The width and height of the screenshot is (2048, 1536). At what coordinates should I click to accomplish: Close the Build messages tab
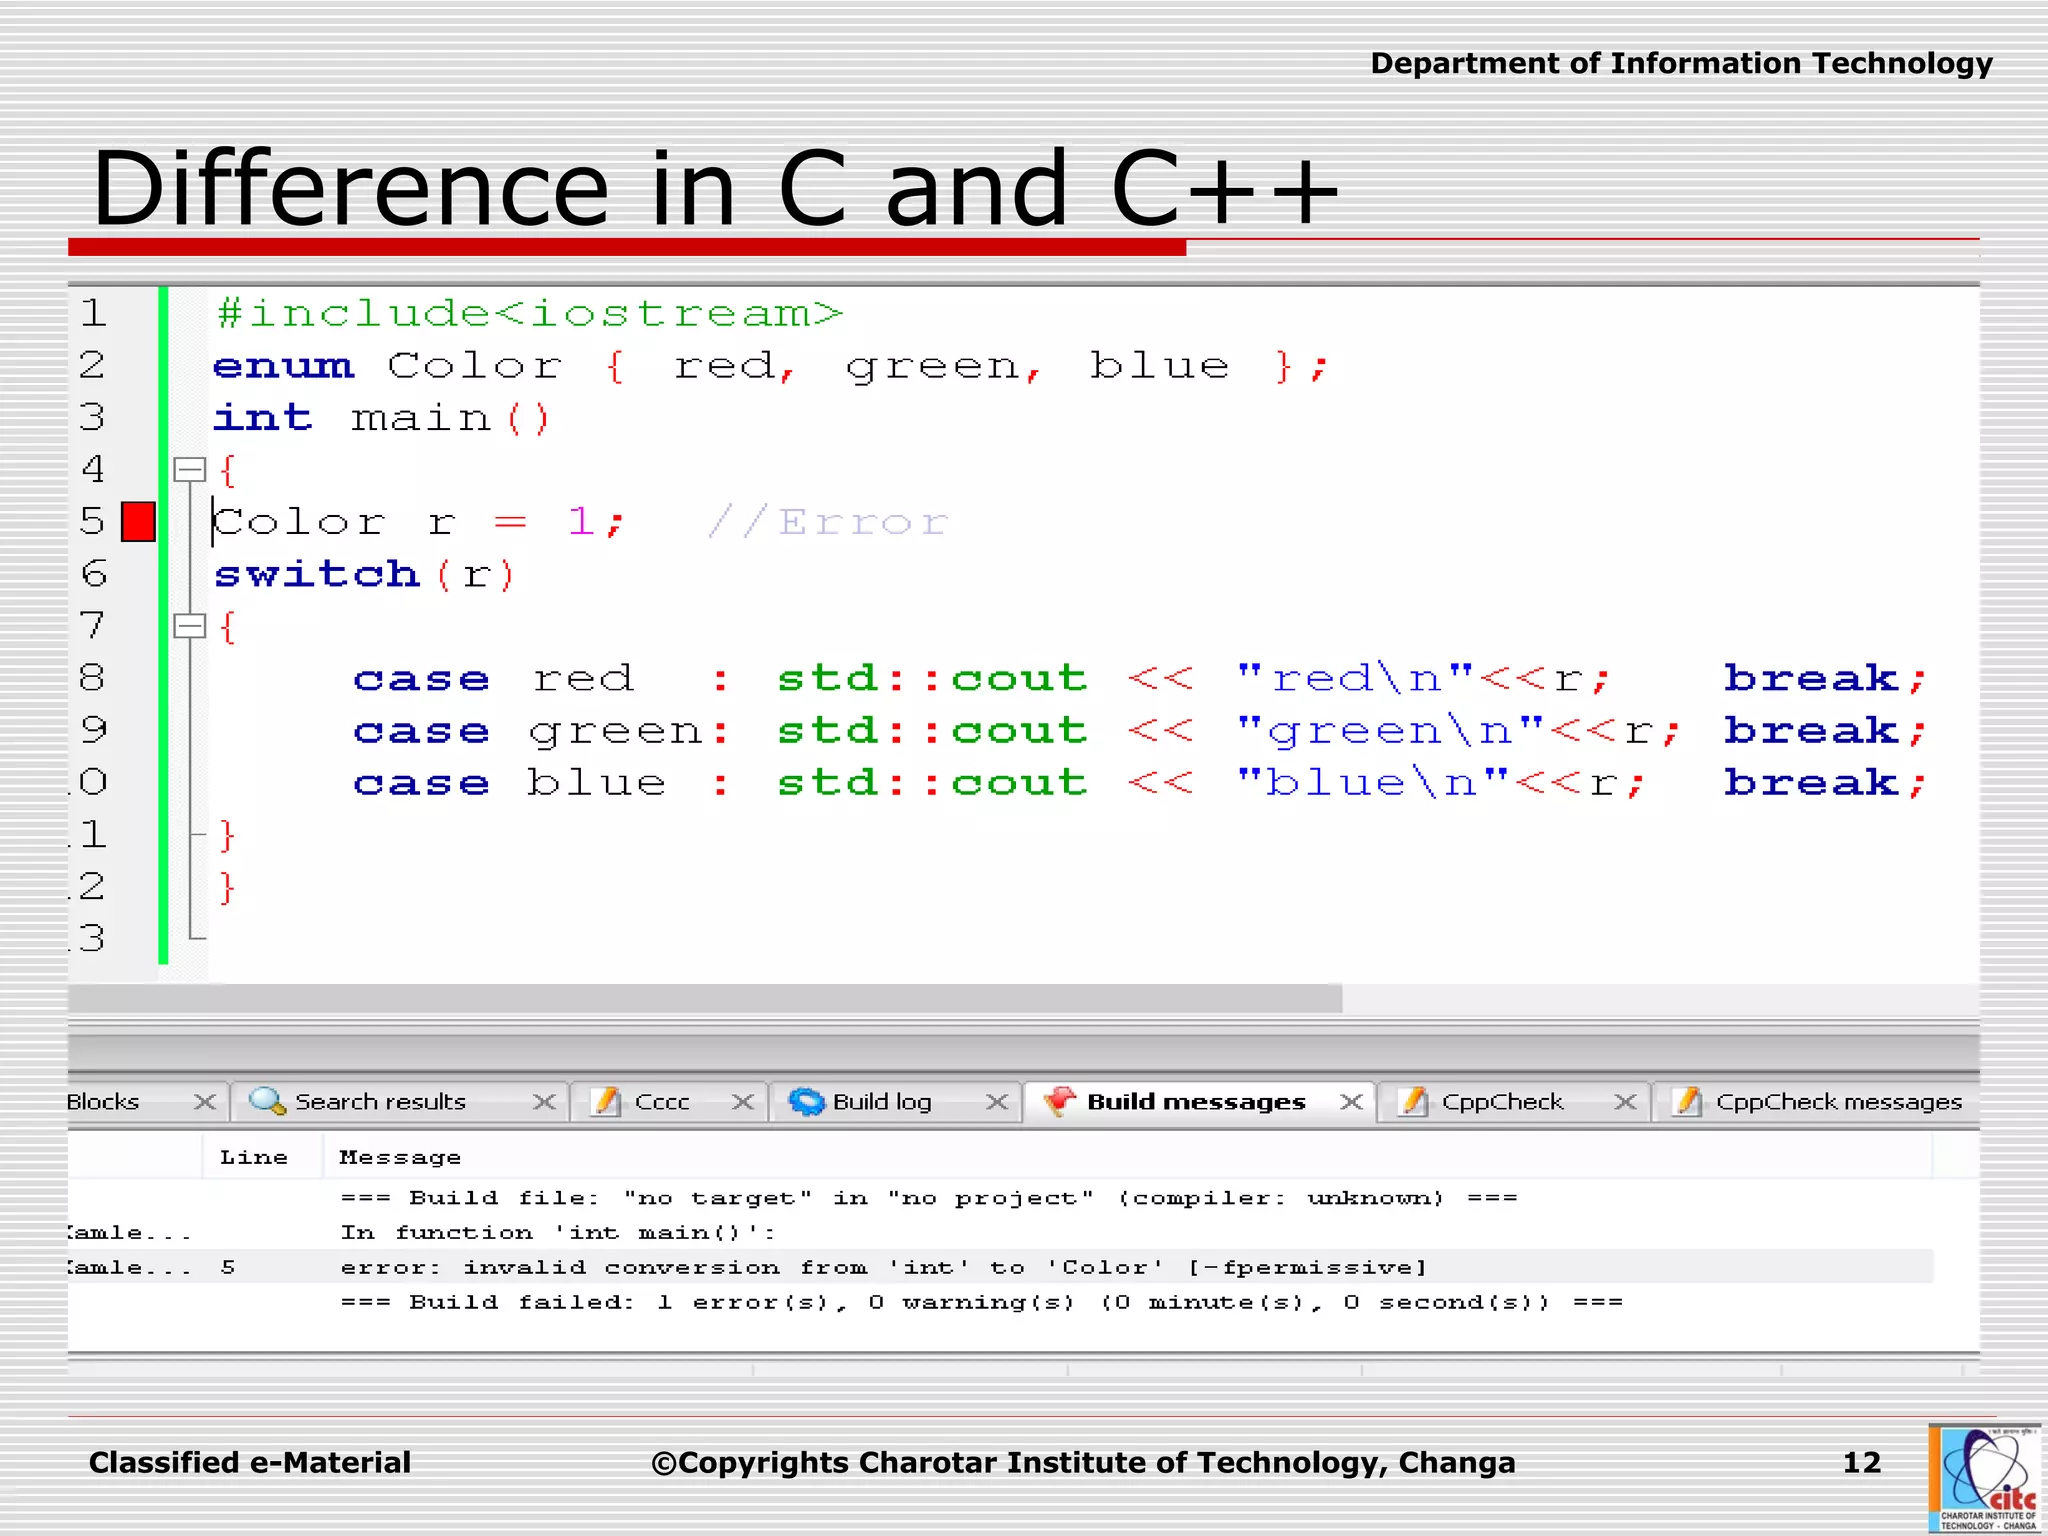[x=1351, y=1101]
